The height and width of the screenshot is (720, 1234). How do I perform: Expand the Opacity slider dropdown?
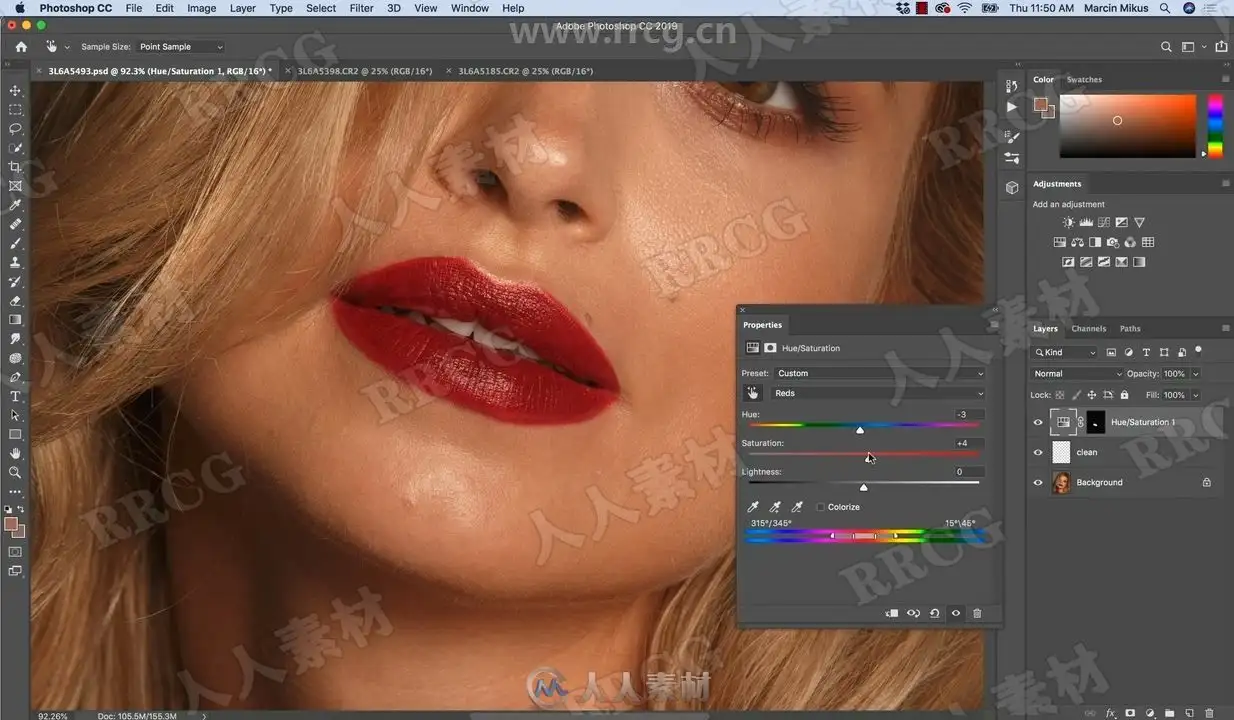(x=1195, y=374)
